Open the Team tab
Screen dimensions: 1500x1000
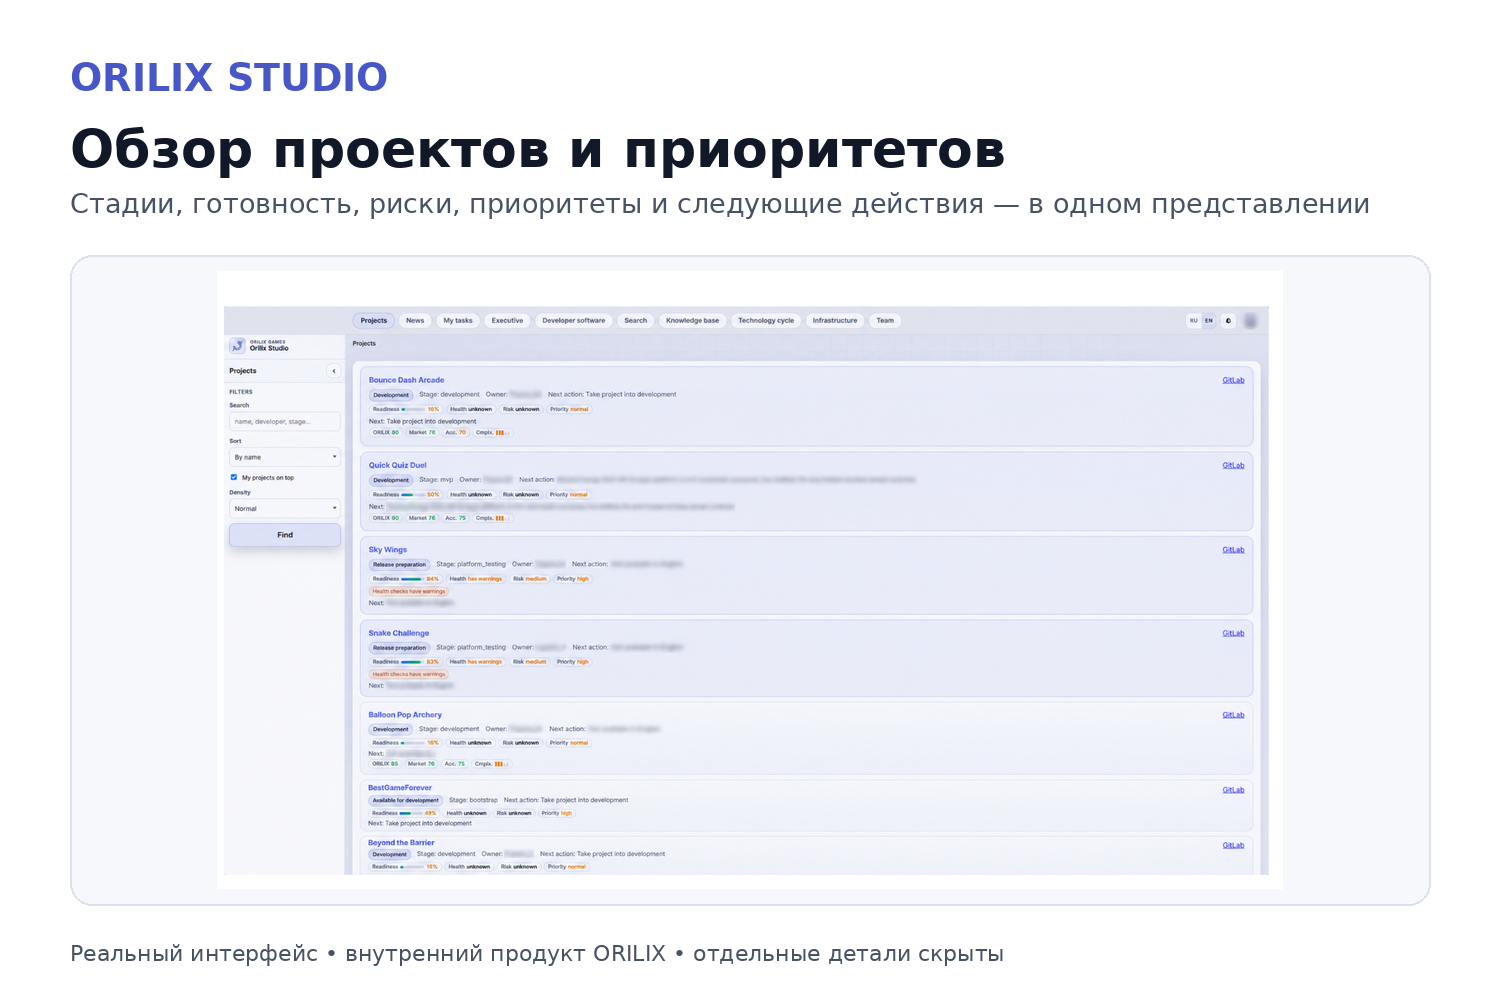(885, 321)
